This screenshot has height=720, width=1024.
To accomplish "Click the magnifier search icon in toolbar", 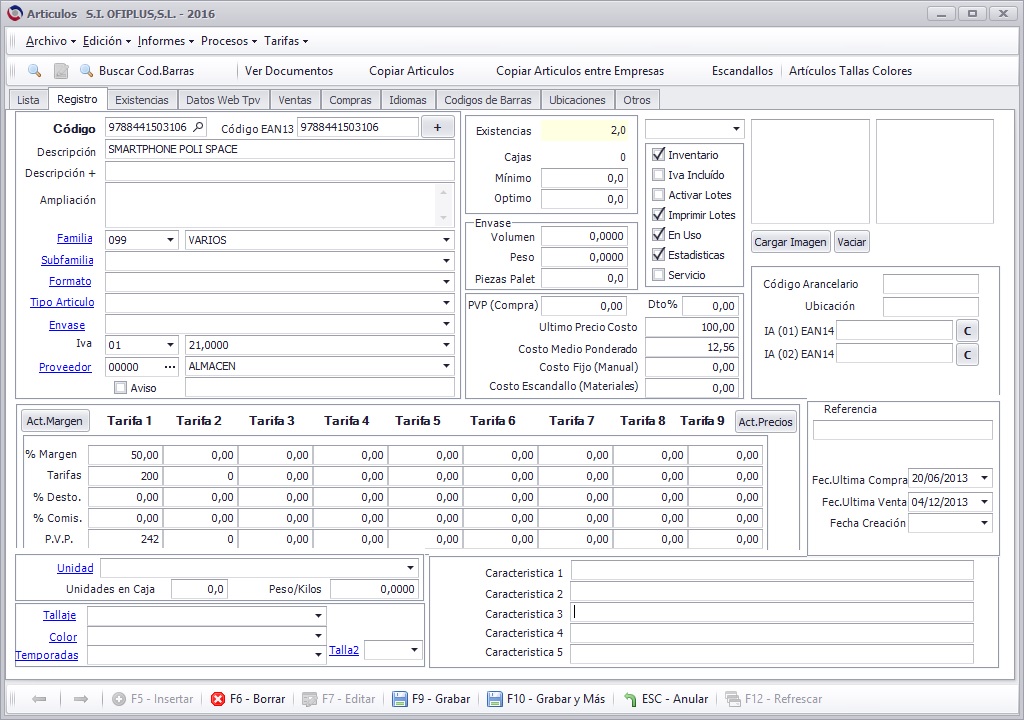I will 35,71.
